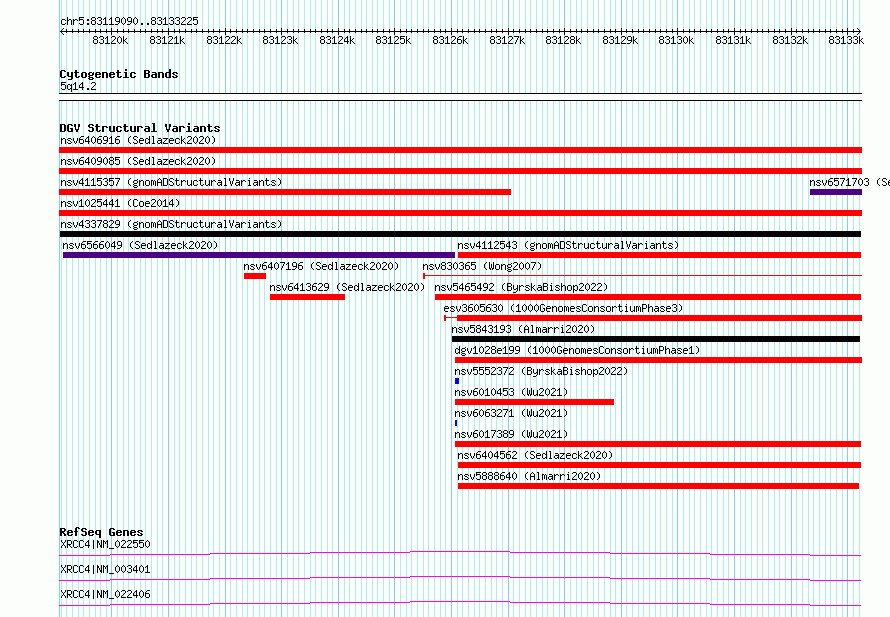The height and width of the screenshot is (617, 890).
Task: Click the small red bar of nsv6407196
Action: tap(255, 276)
